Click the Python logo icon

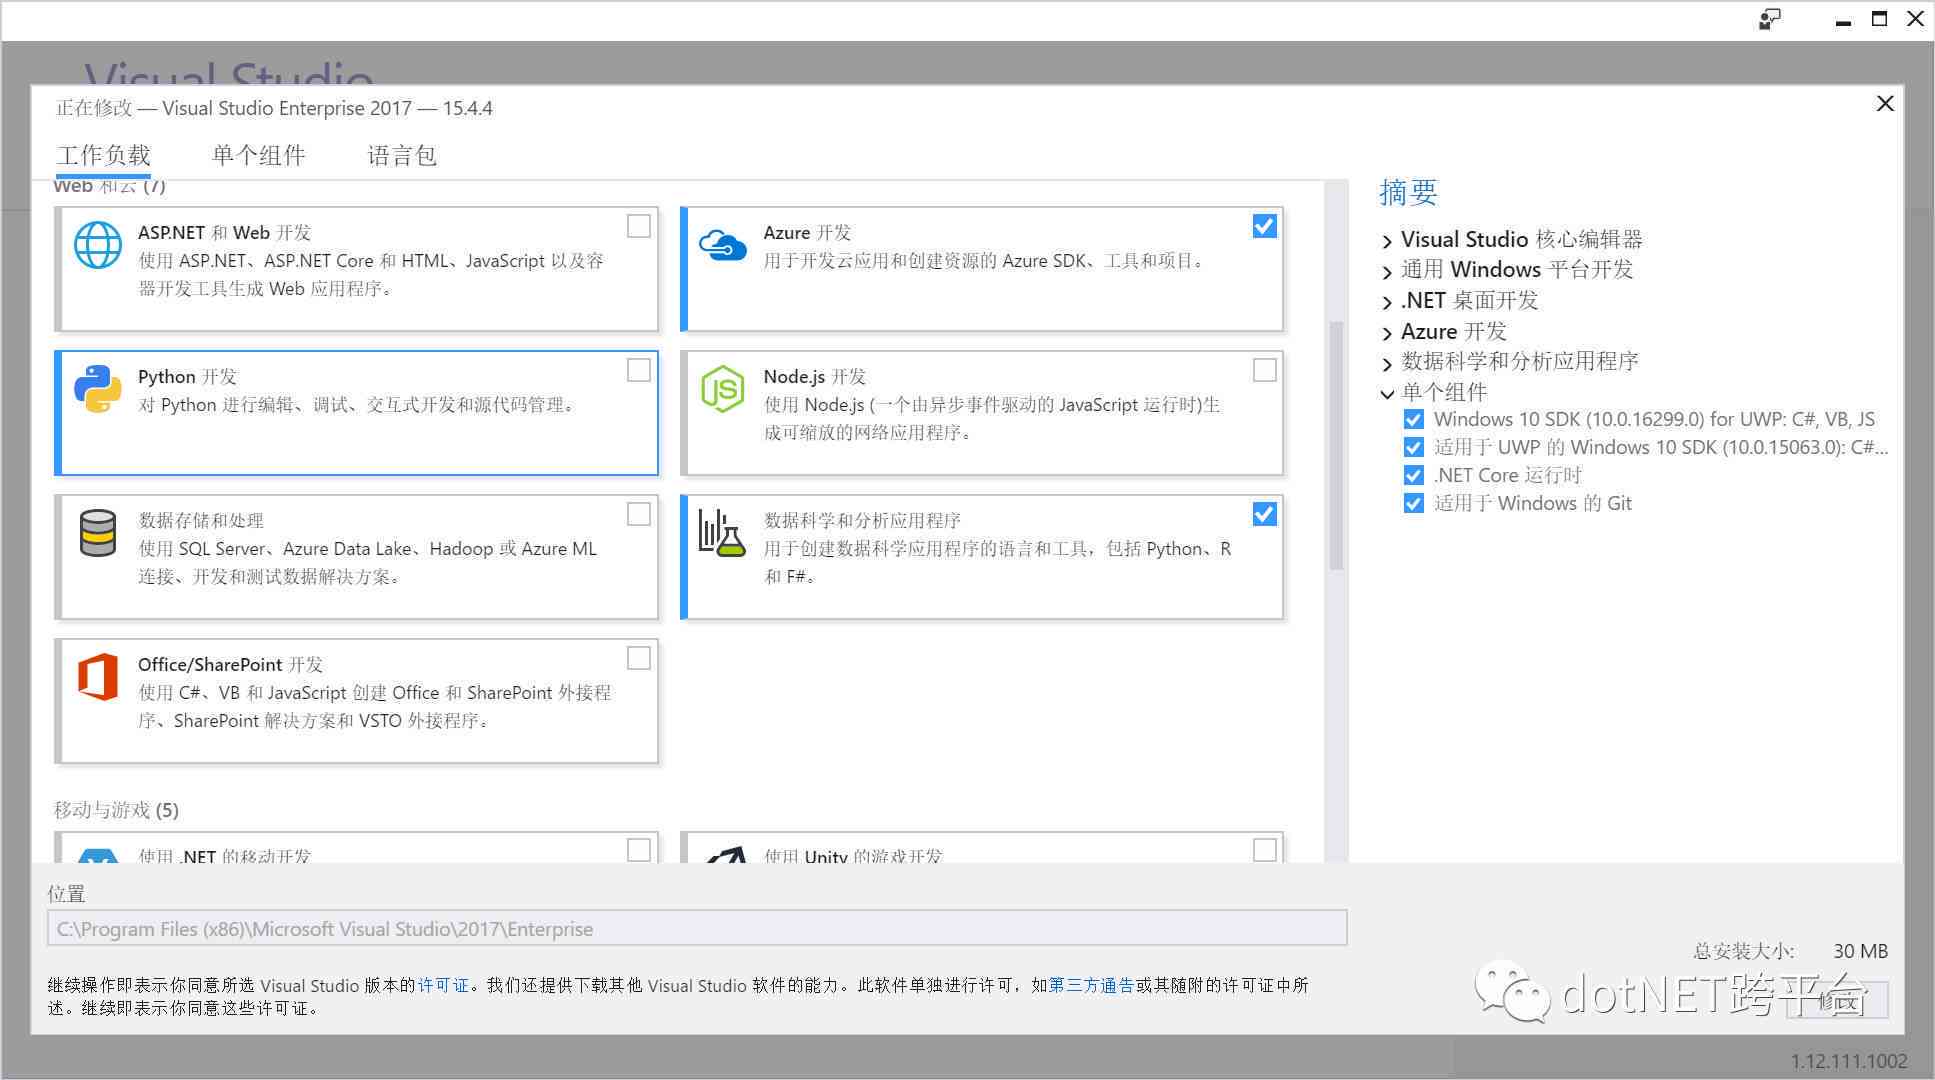pos(98,389)
